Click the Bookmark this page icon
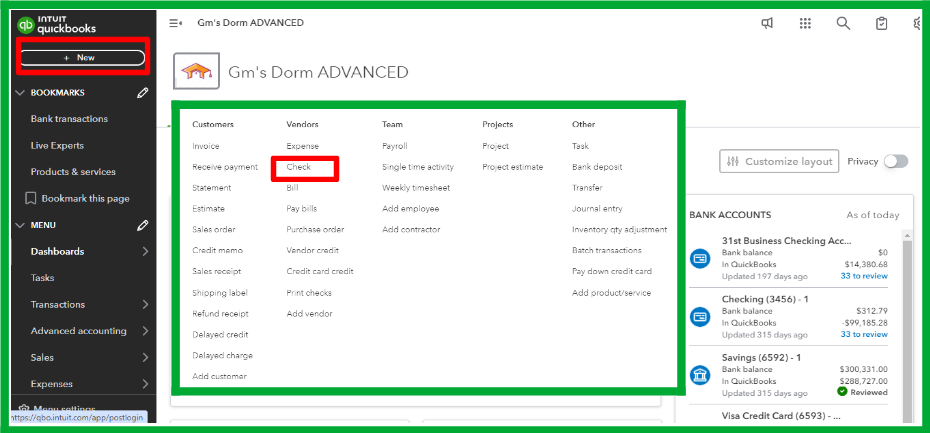 click(x=30, y=199)
